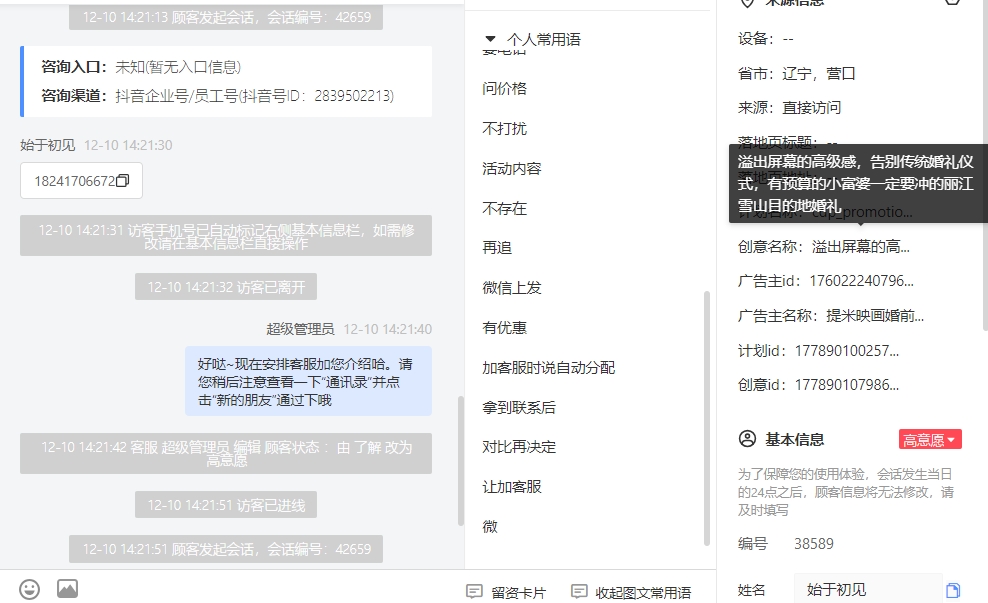Select the 微 quick phrase
The image size is (988, 603).
tap(490, 526)
